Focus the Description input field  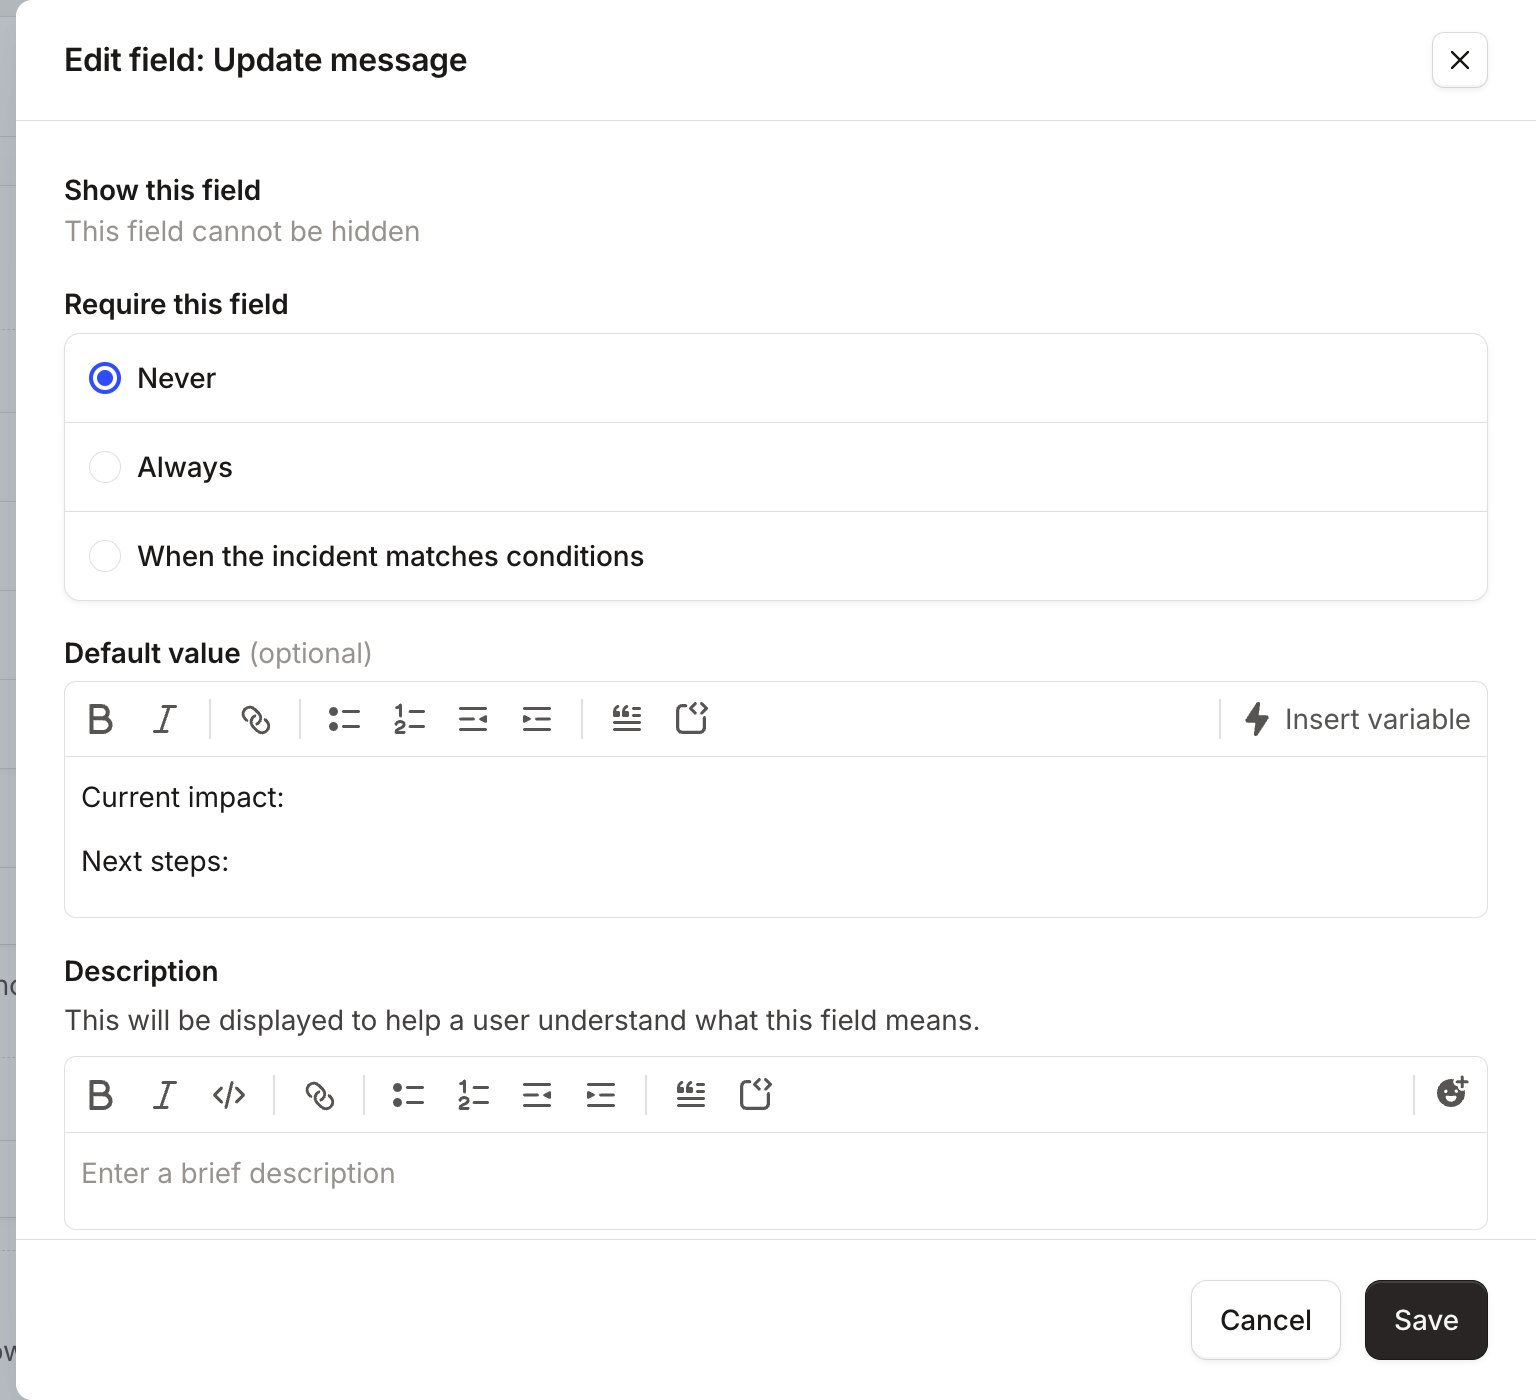point(775,1180)
